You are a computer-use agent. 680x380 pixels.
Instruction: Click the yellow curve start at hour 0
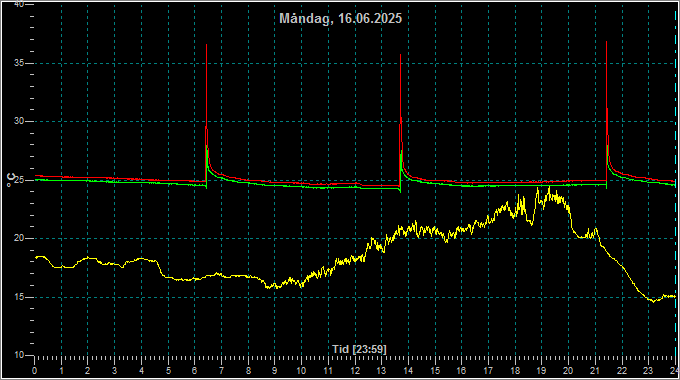[x=36, y=257]
